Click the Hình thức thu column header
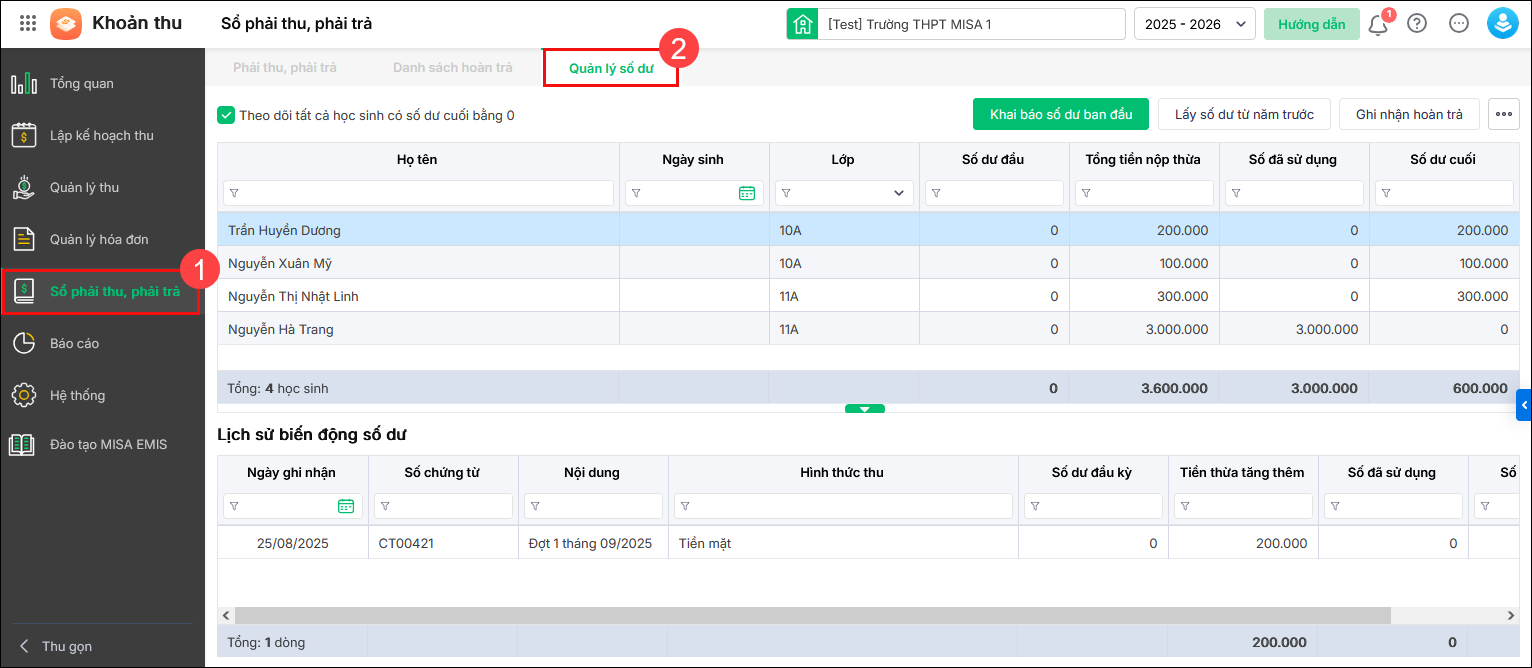Image resolution: width=1532 pixels, height=668 pixels. [843, 472]
